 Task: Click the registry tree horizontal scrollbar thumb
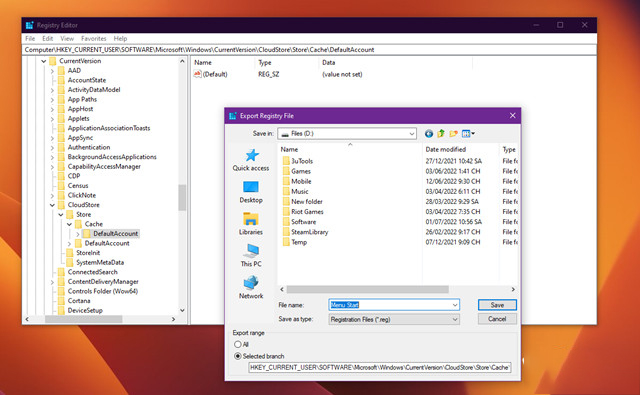click(x=83, y=319)
